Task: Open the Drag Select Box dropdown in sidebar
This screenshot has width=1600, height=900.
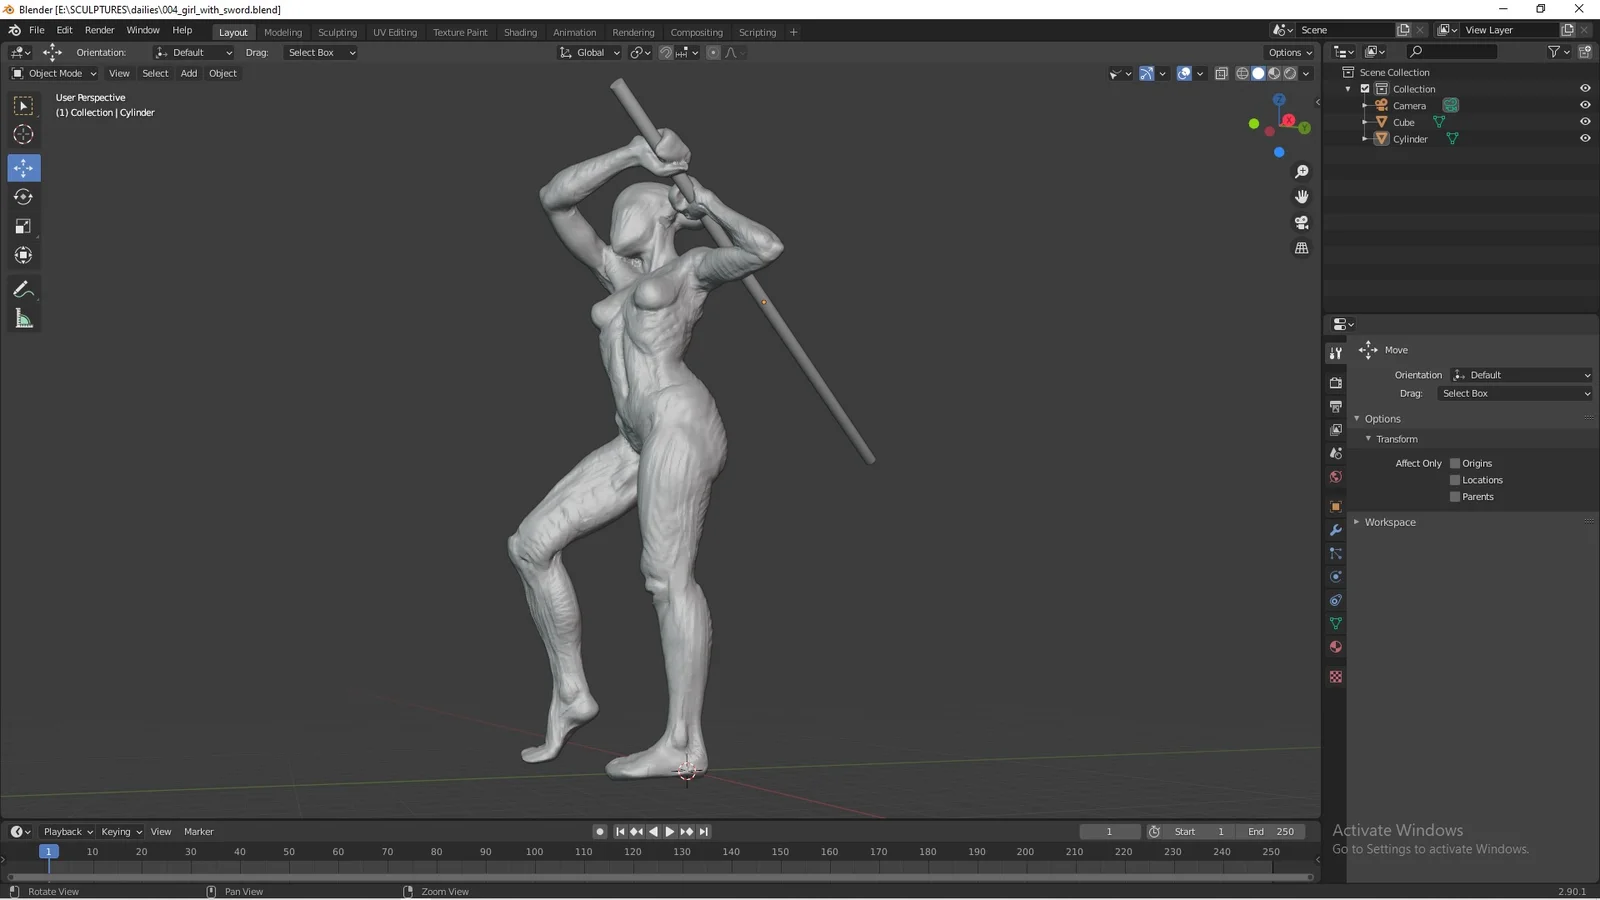Action: tap(1514, 393)
